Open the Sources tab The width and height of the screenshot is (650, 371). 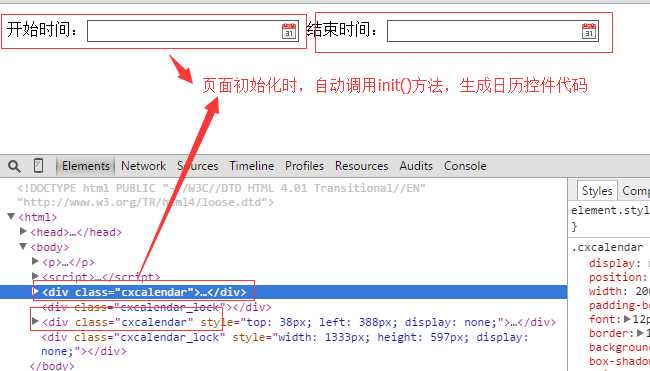198,166
